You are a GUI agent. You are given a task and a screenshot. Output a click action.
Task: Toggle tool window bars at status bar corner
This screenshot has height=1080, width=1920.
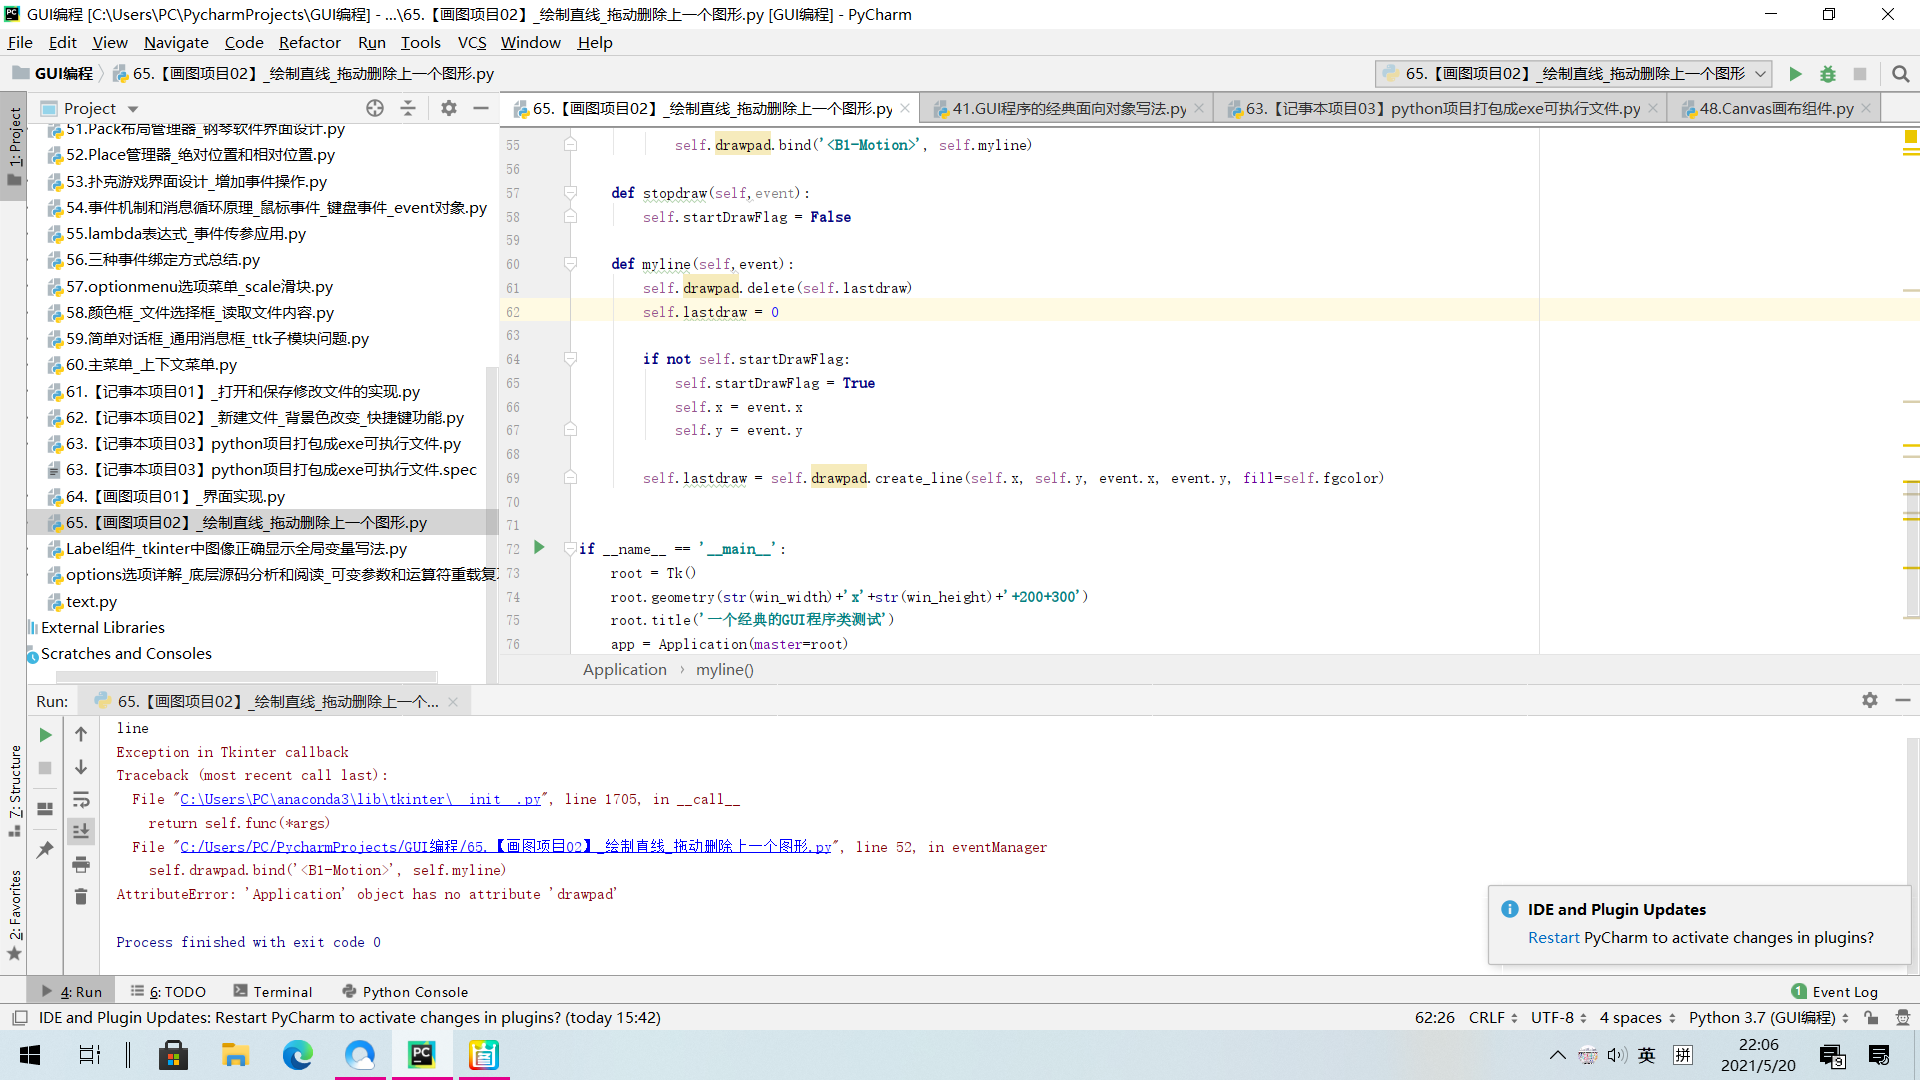pyautogui.click(x=19, y=1018)
